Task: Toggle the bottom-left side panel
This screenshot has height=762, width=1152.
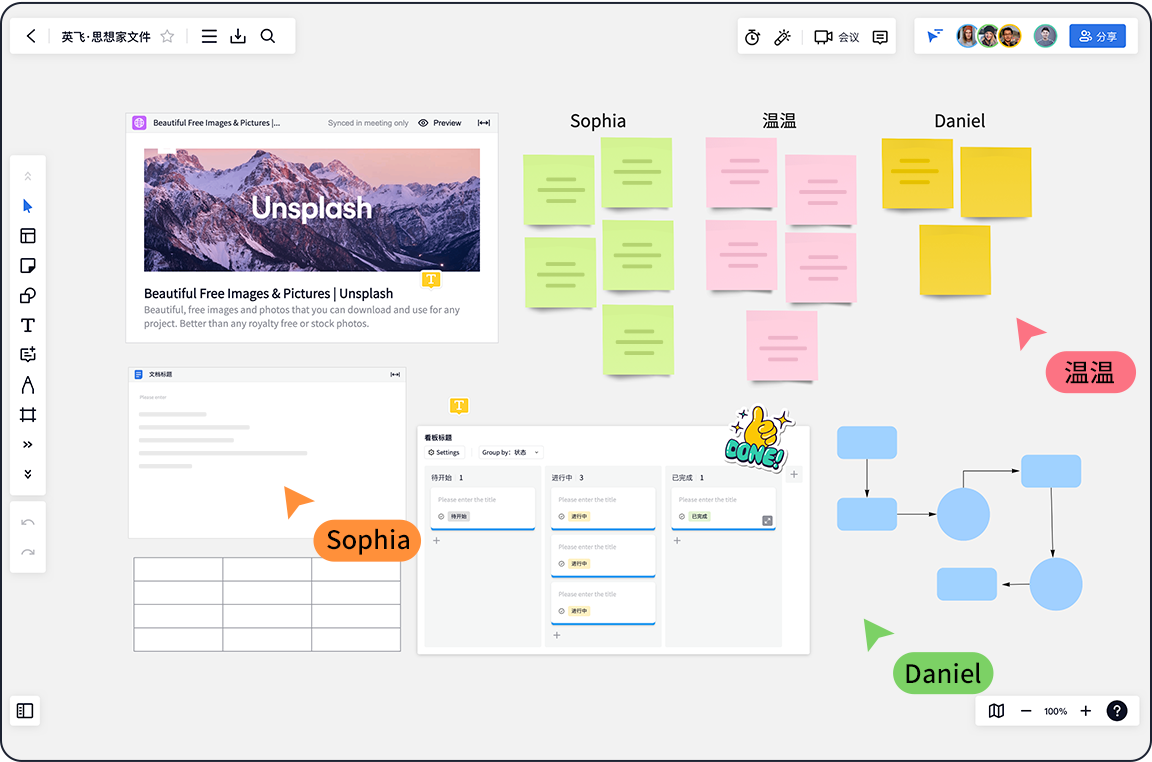Action: pos(25,711)
